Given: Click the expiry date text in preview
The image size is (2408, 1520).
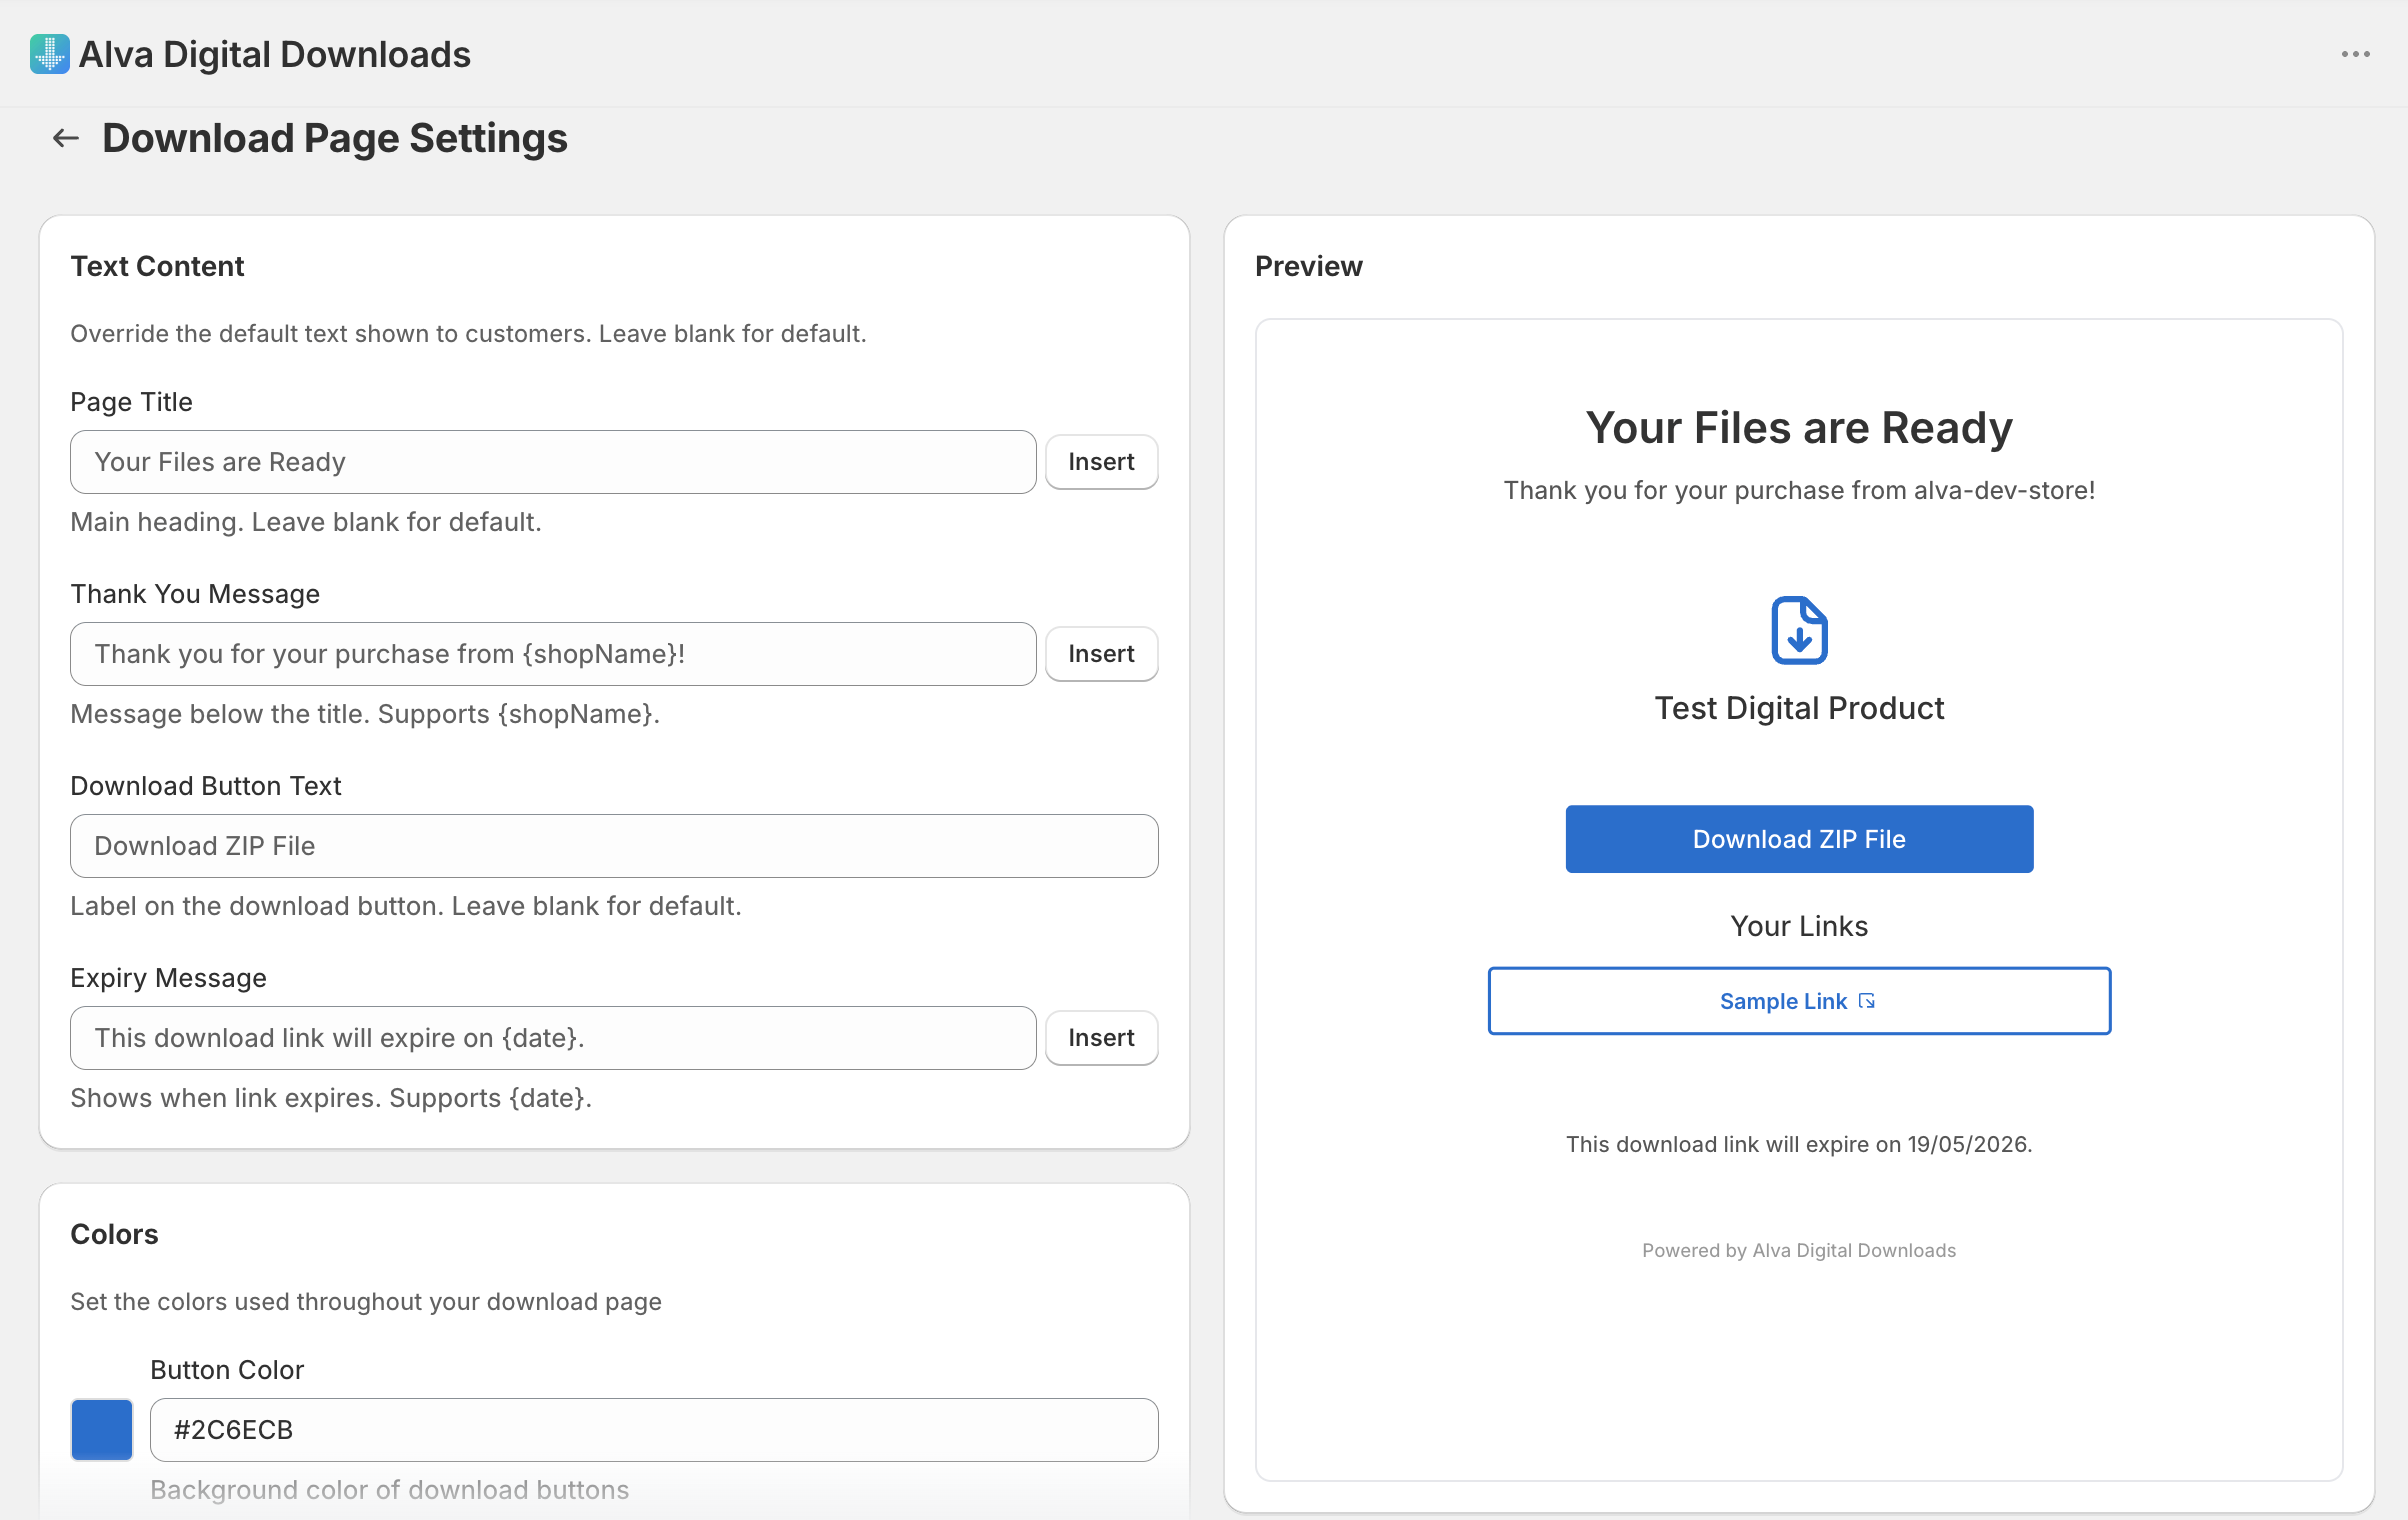Looking at the screenshot, I should point(1799,1144).
